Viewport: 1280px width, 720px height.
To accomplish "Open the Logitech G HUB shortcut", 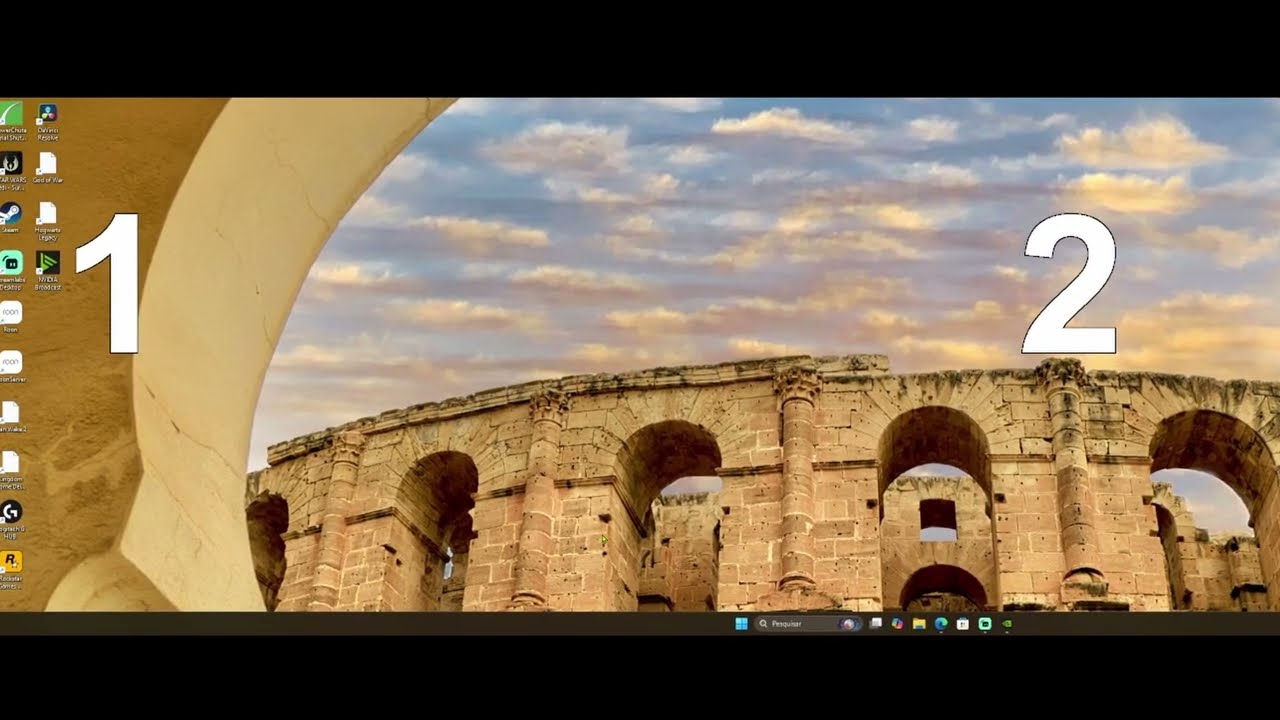I will [10, 518].
